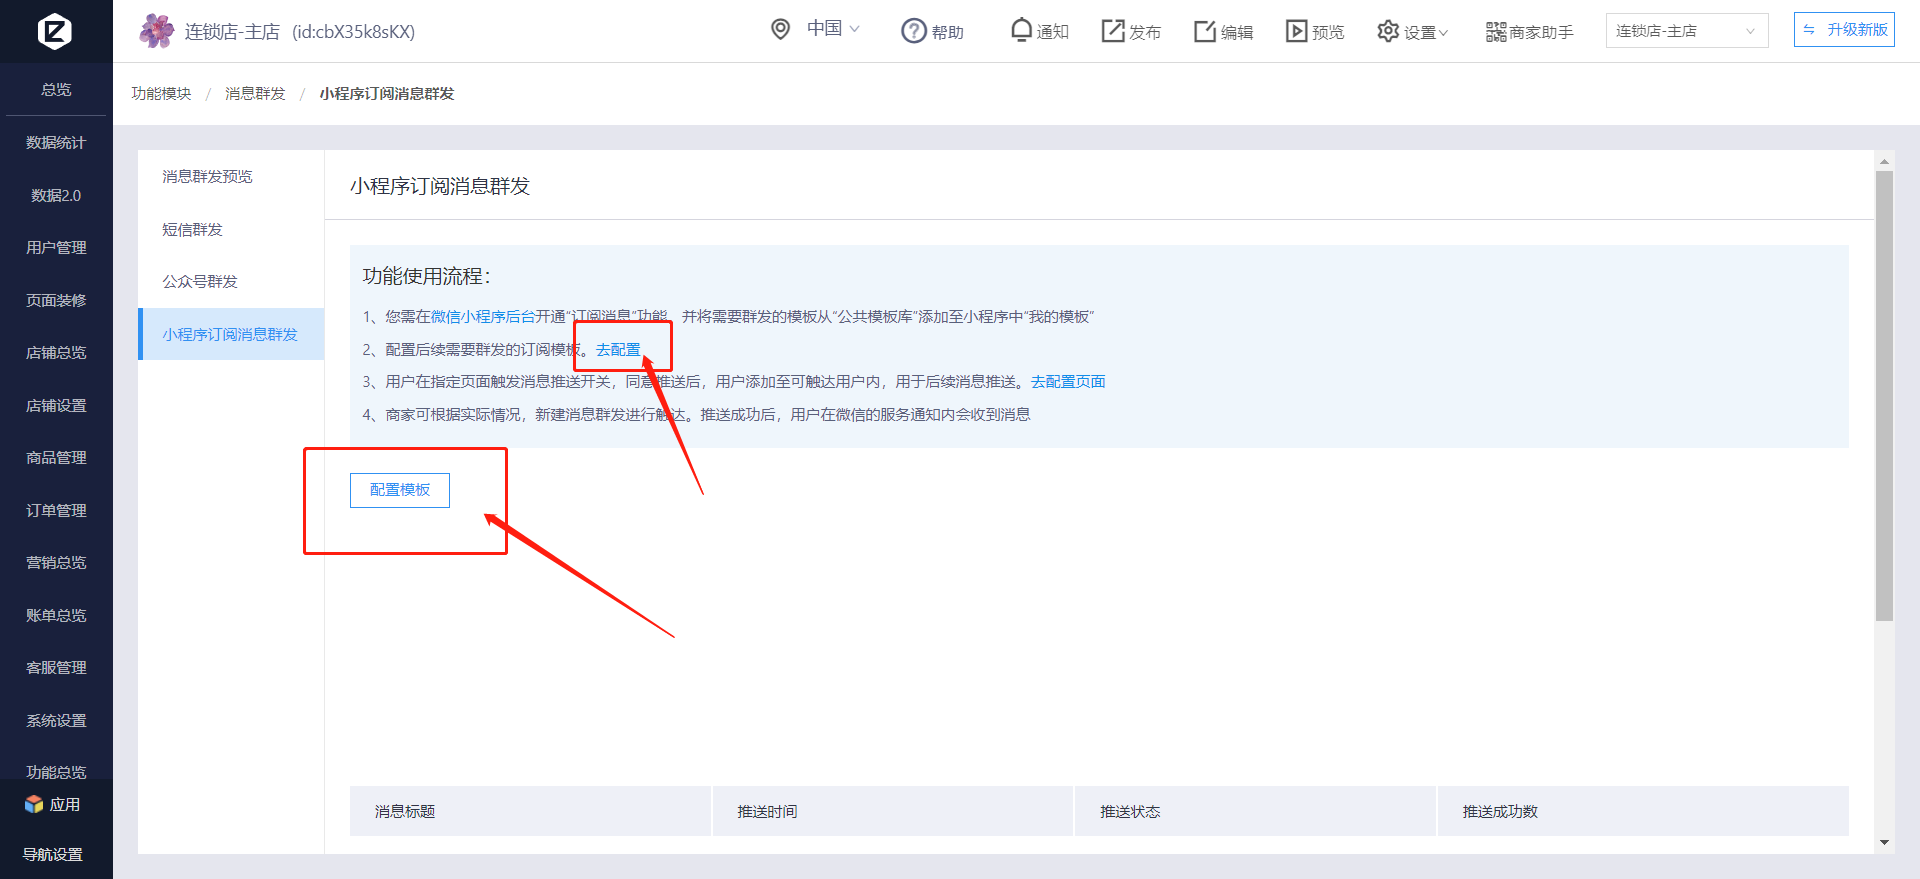This screenshot has width=1920, height=879.
Task: Open 客服管理 in the sidebar
Action: [56, 667]
